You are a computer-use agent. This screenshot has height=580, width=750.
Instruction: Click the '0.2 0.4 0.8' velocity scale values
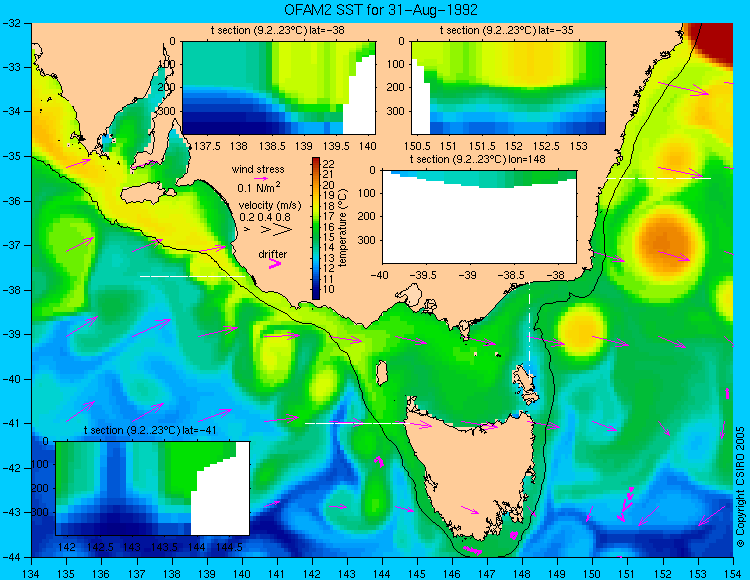coord(265,217)
